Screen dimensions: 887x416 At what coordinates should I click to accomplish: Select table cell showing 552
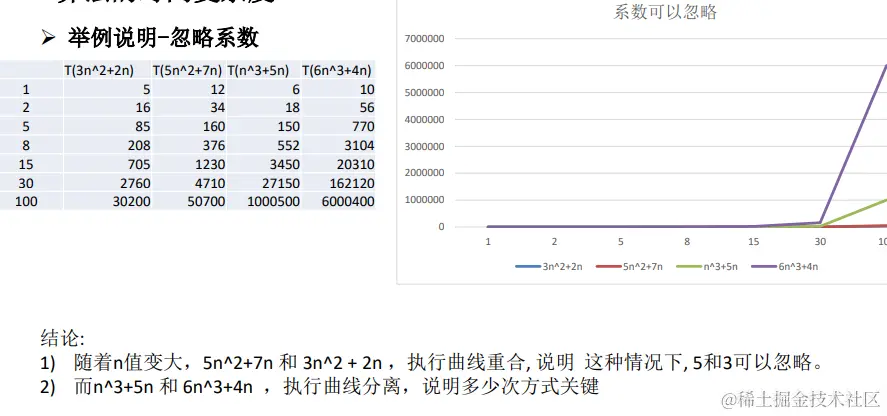[x=289, y=145]
